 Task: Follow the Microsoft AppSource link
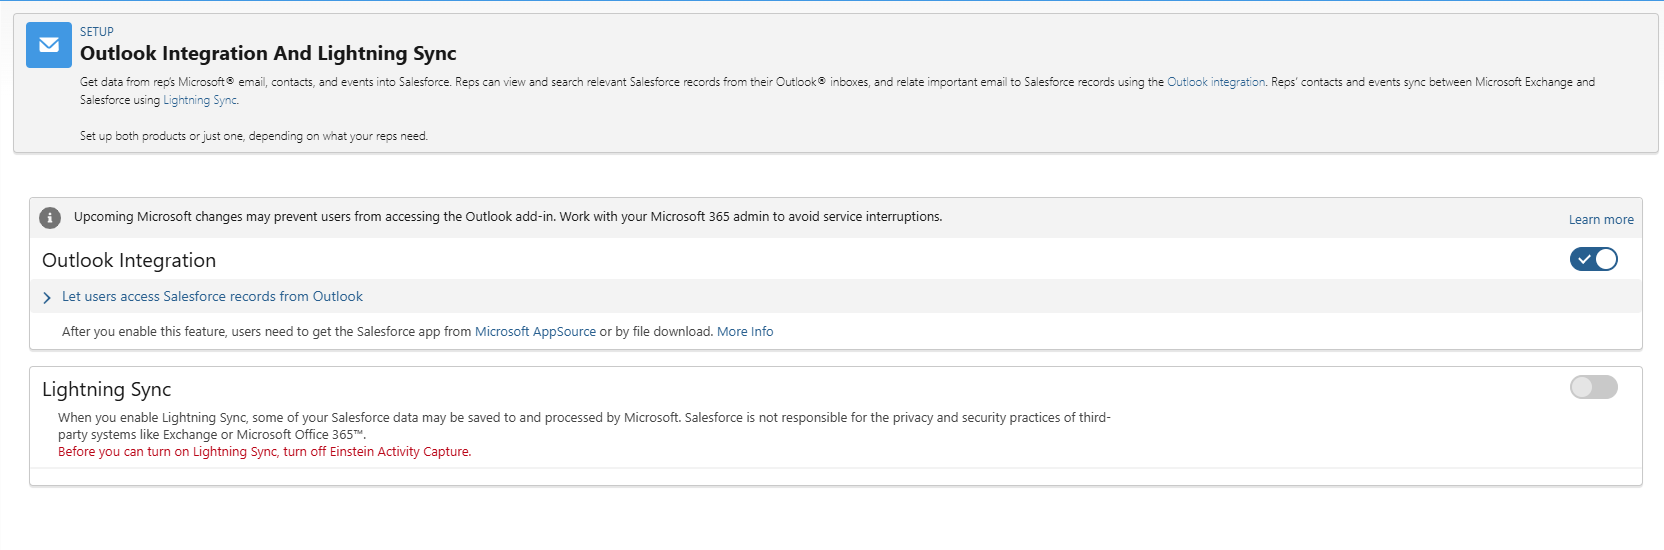(x=535, y=332)
